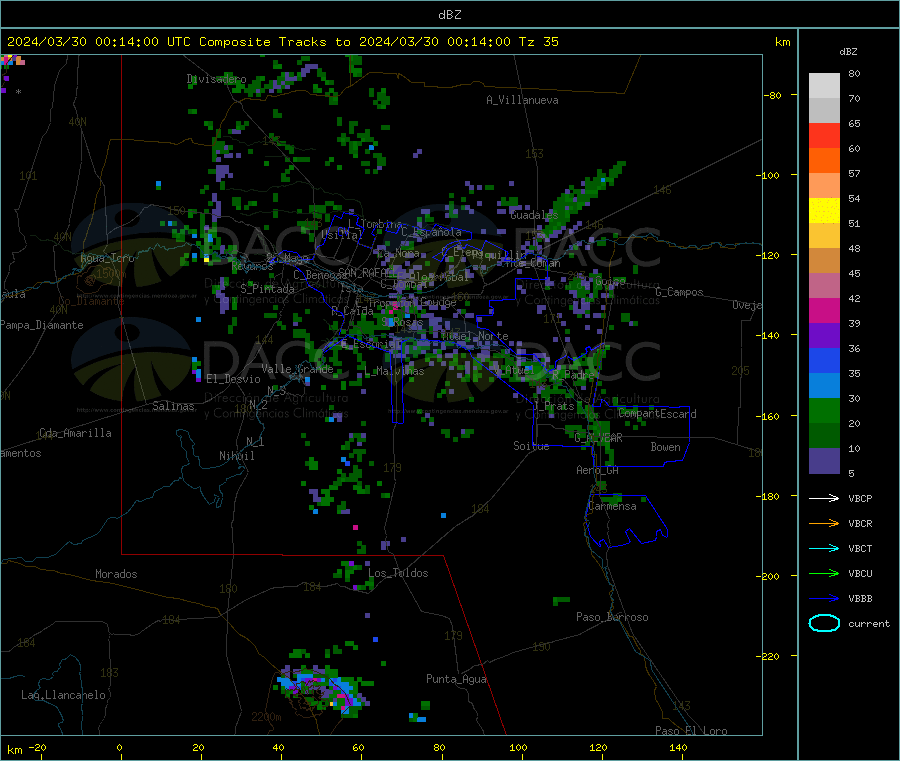
Task: Click the 'Tz 35' text in header
Action: [538, 42]
